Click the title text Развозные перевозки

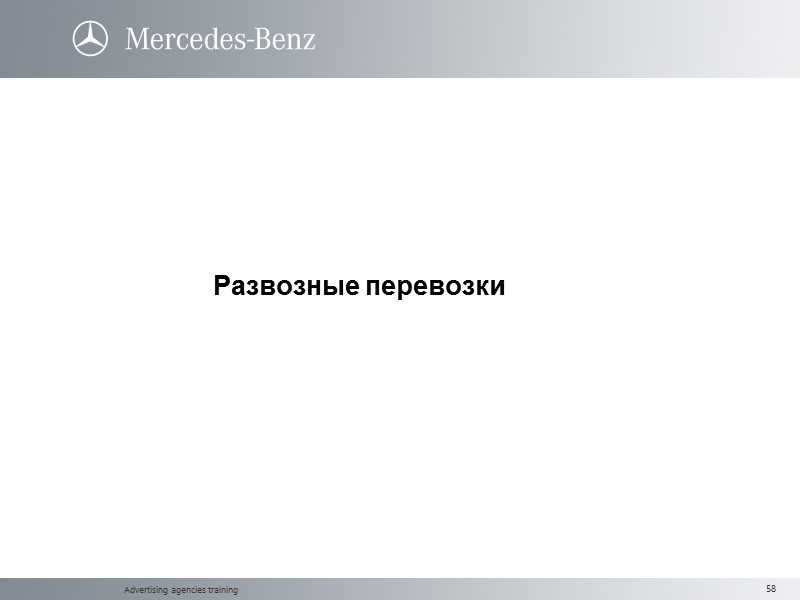[358, 287]
